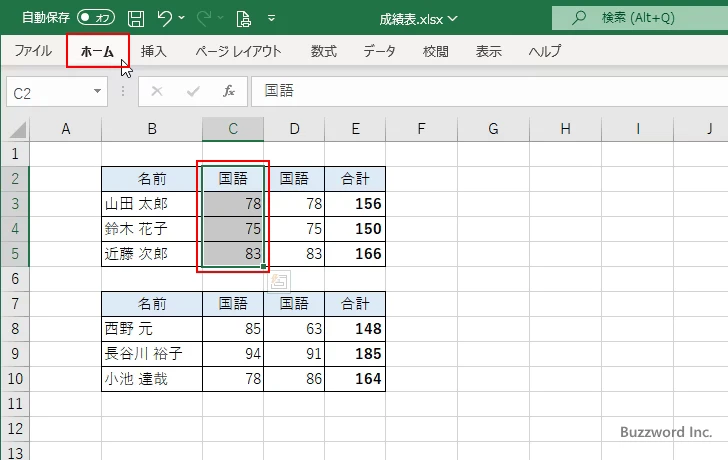
Task: Select column B header
Action: pos(152,129)
